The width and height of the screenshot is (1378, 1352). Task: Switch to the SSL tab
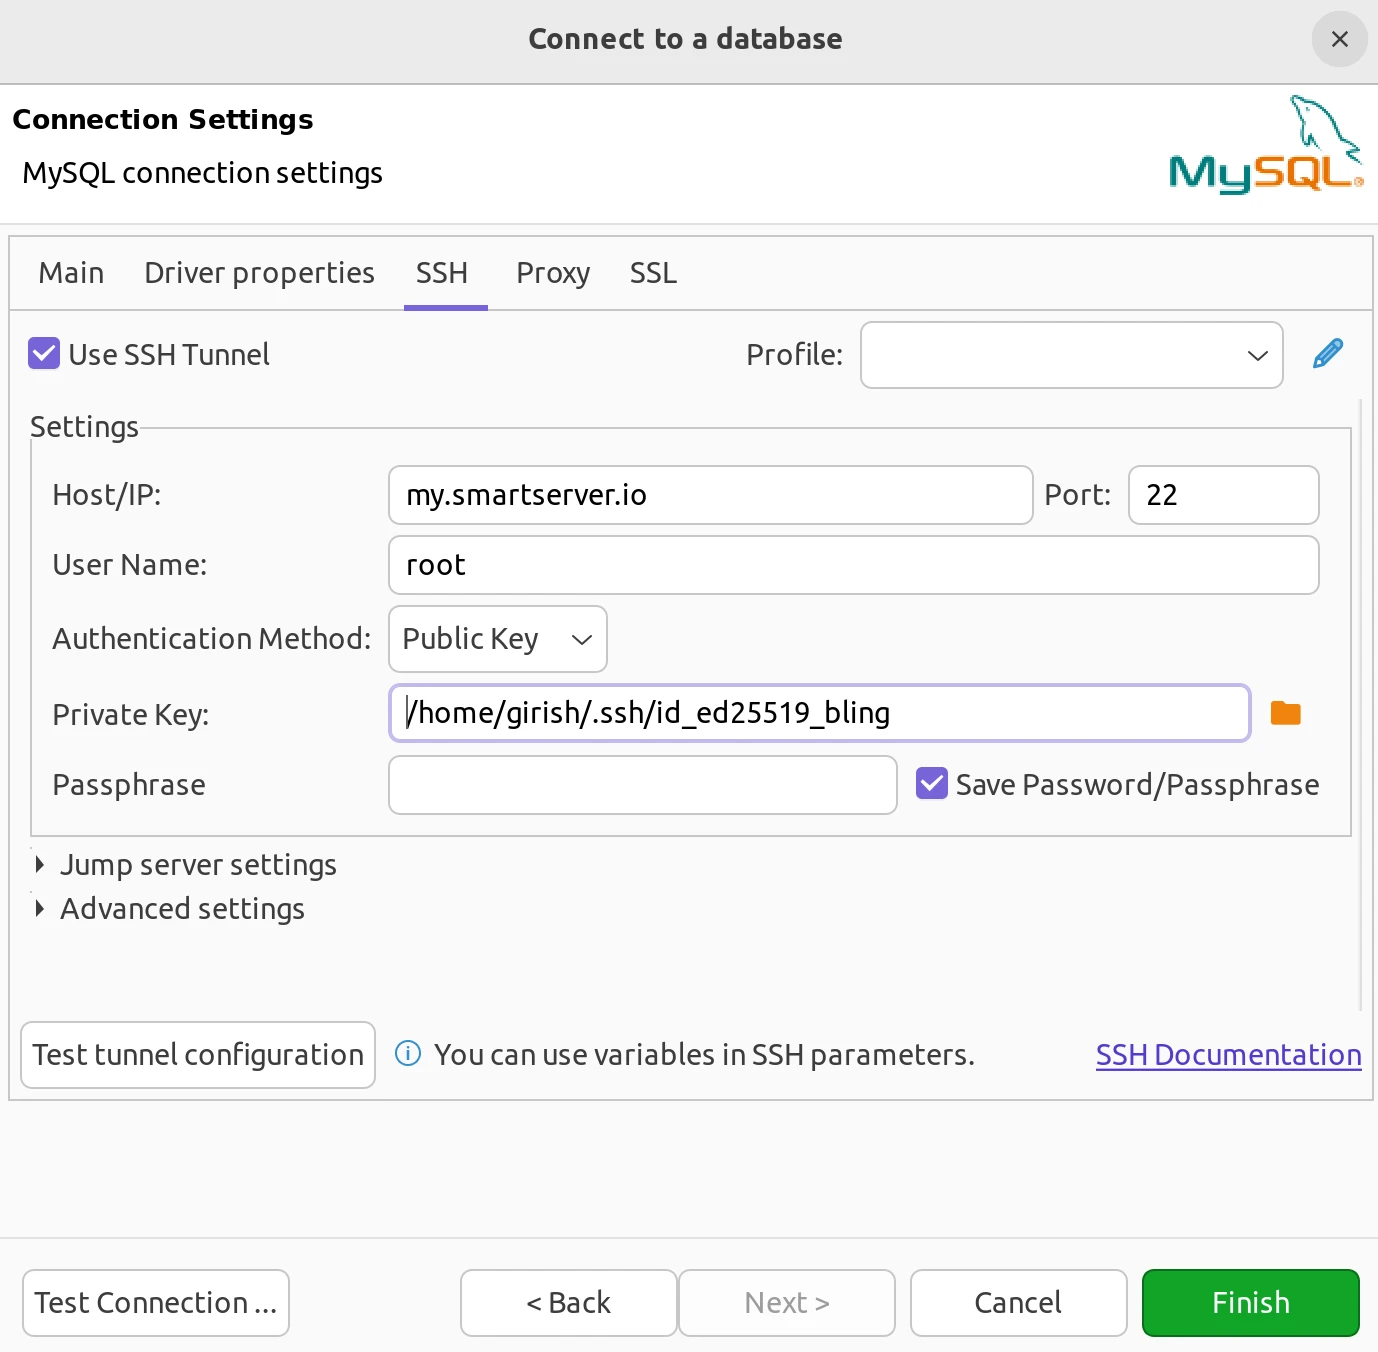[653, 272]
